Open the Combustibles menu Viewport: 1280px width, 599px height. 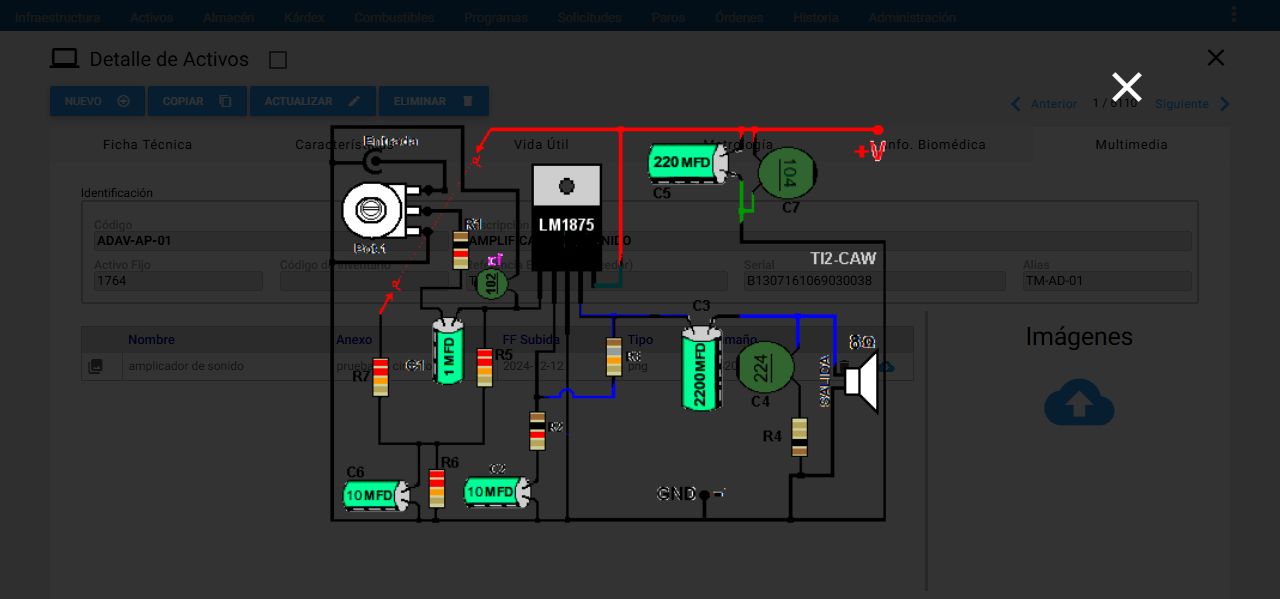[x=394, y=17]
